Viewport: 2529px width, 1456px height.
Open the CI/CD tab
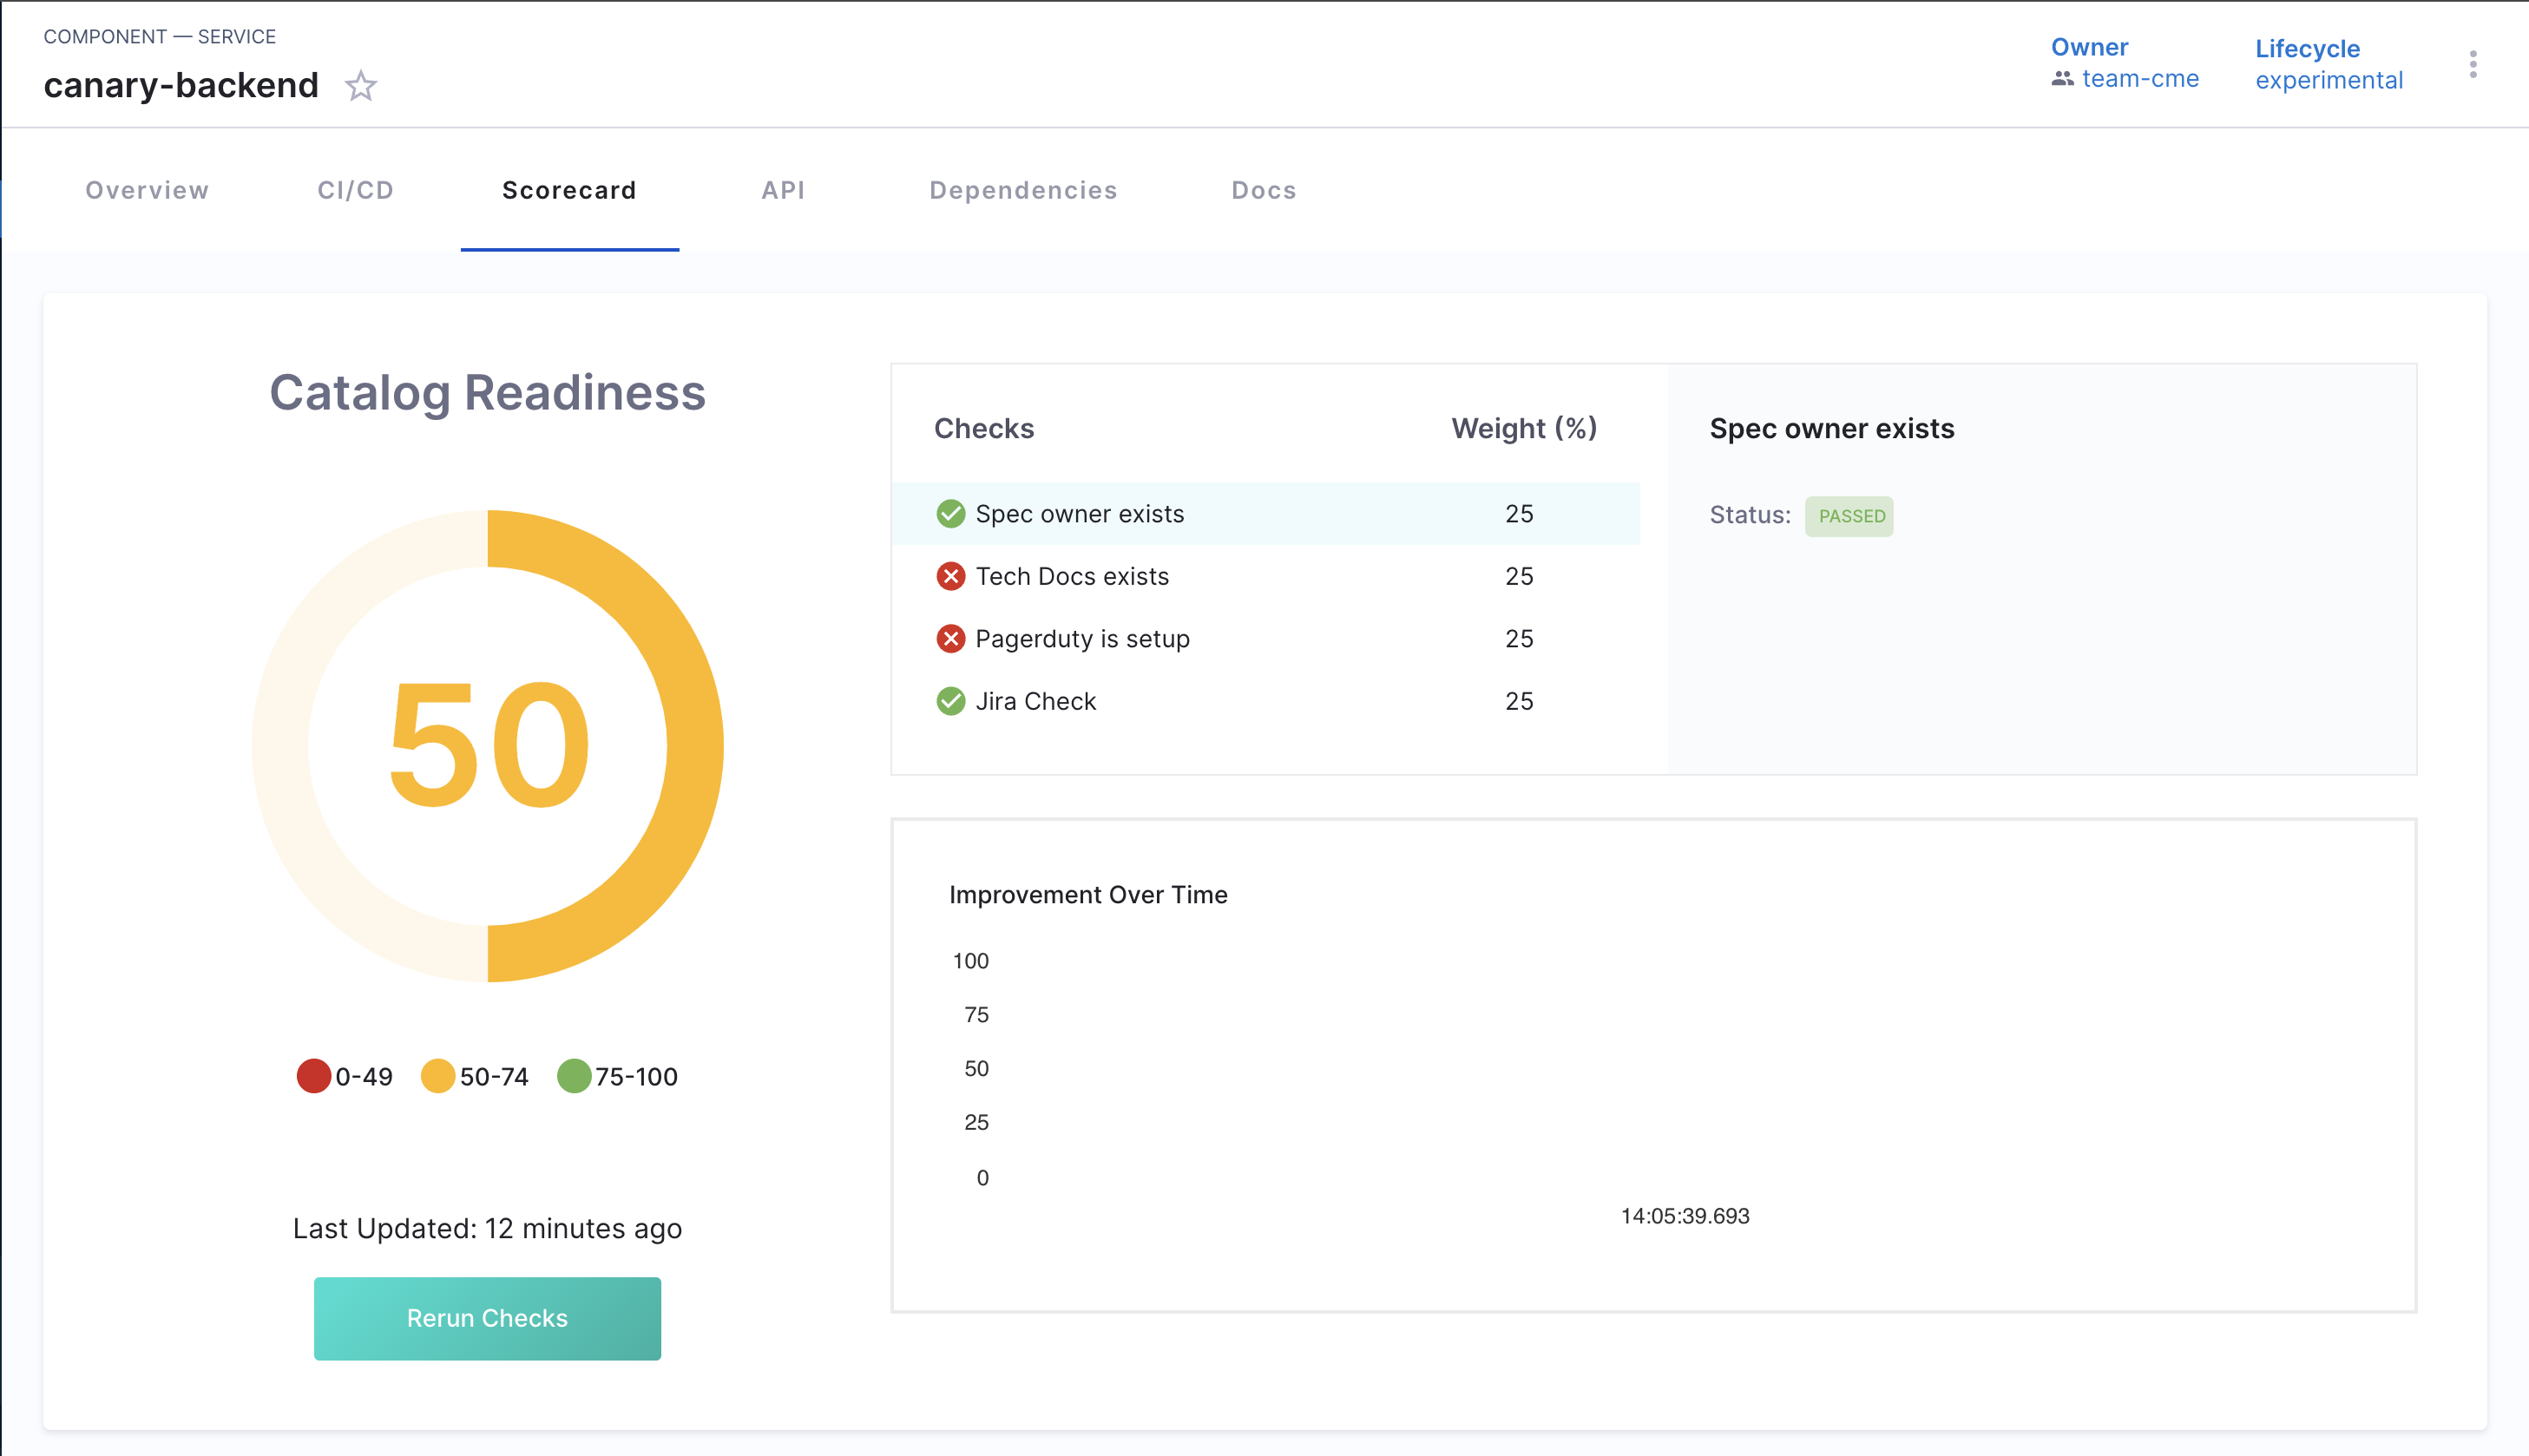pos(355,190)
